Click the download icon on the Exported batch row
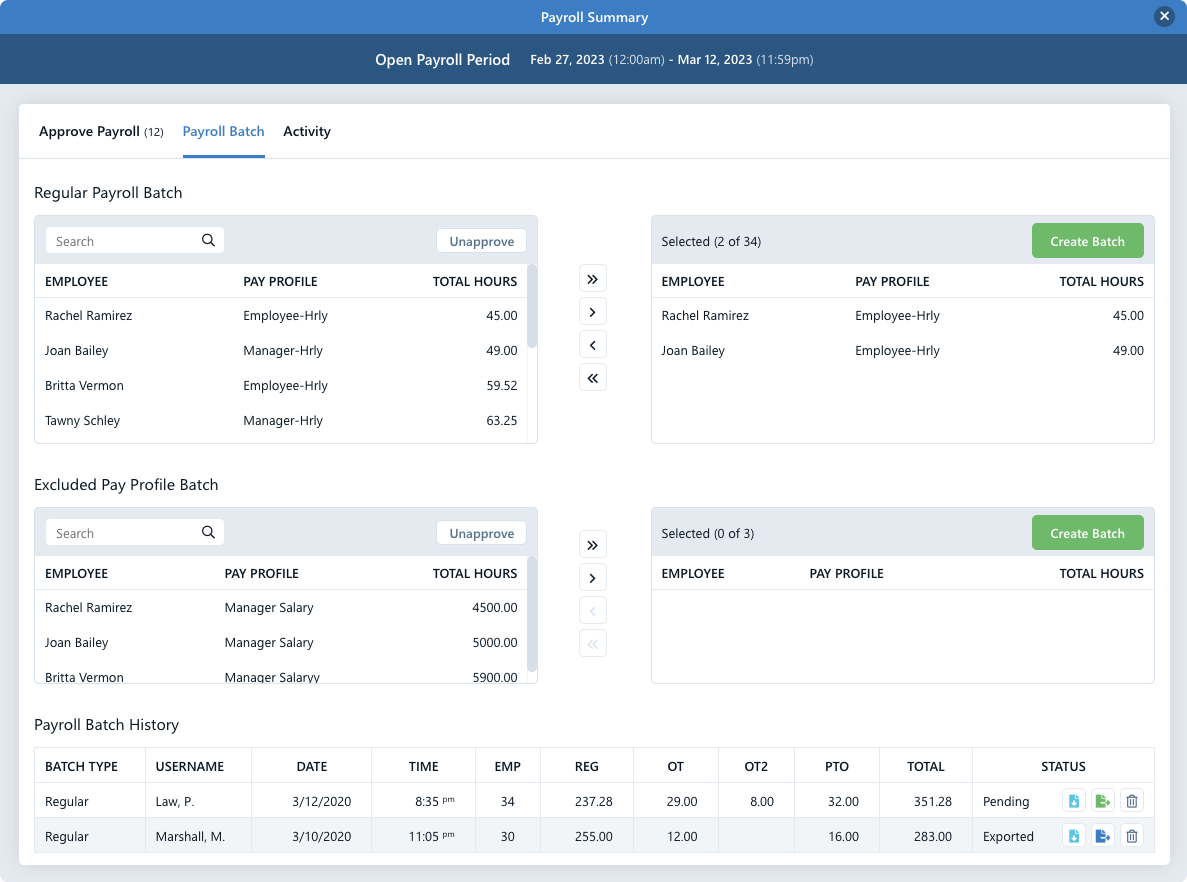The height and width of the screenshot is (882, 1187). click(x=1073, y=835)
